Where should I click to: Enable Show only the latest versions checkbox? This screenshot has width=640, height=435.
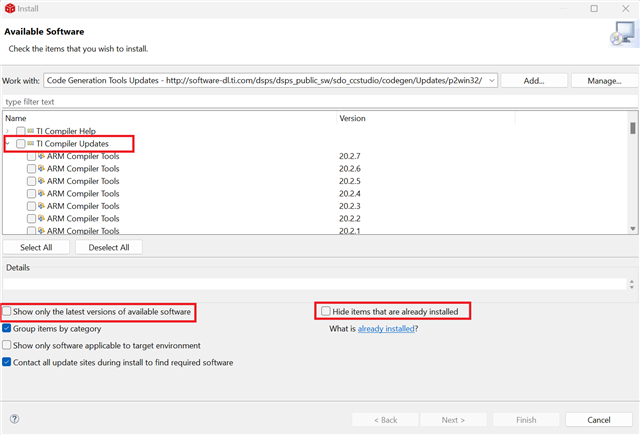click(x=7, y=311)
